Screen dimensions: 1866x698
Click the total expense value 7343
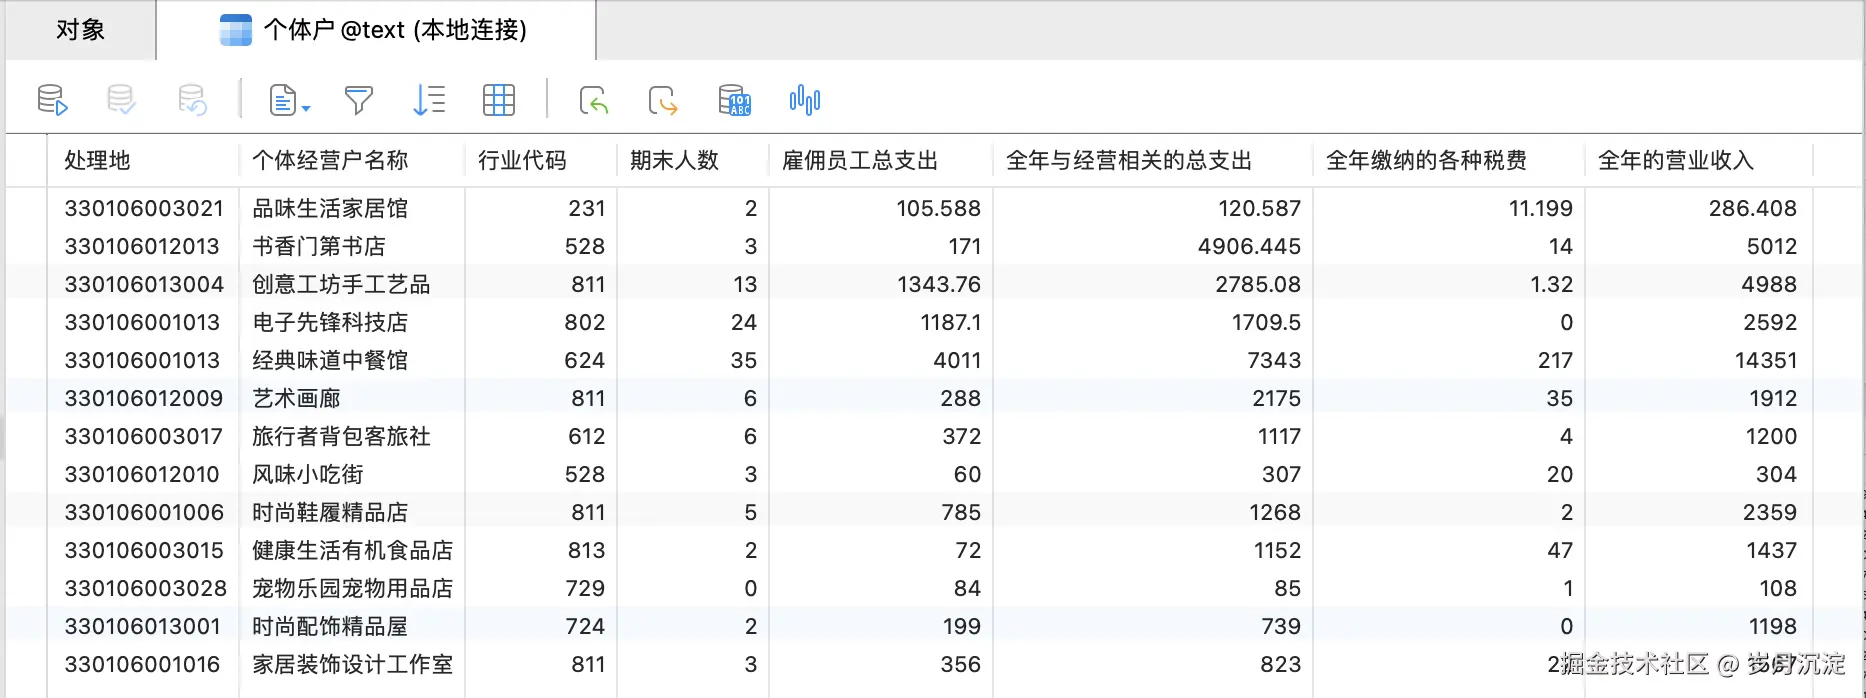coord(1274,360)
